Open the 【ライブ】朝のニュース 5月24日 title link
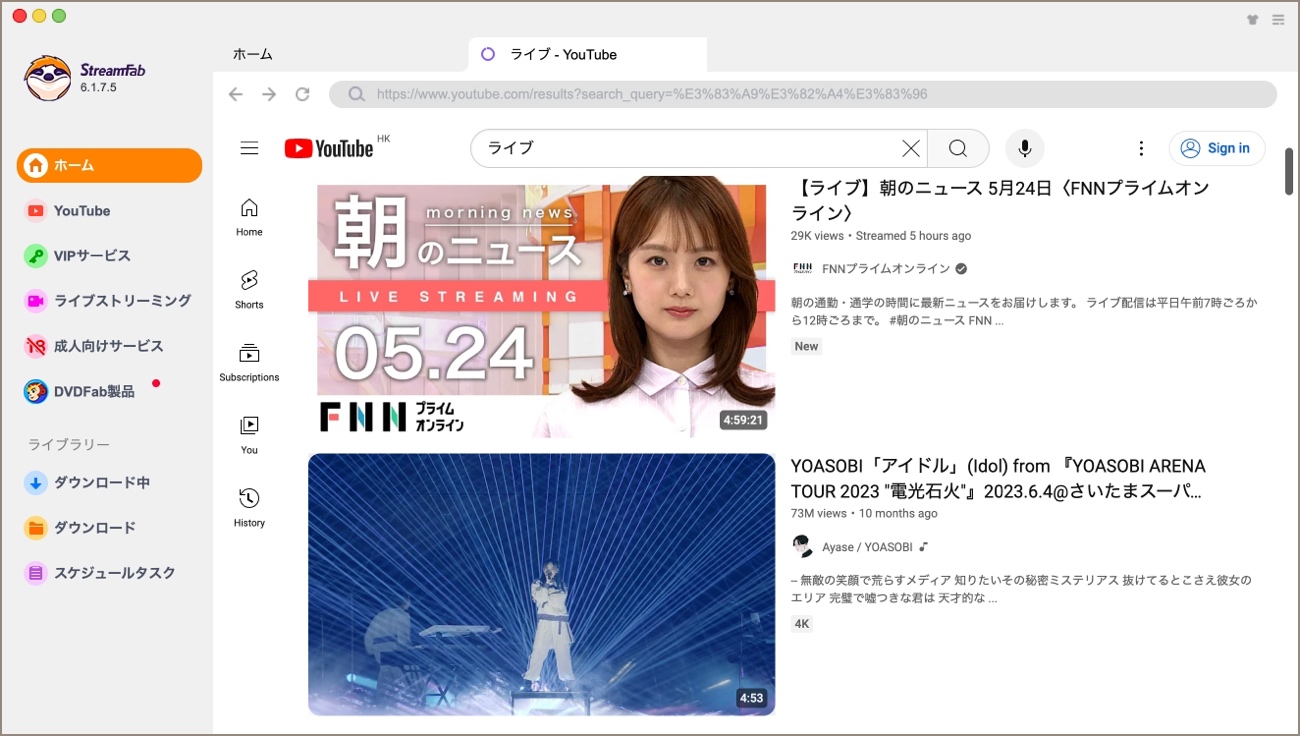Image resolution: width=1300 pixels, height=736 pixels. (1000, 200)
